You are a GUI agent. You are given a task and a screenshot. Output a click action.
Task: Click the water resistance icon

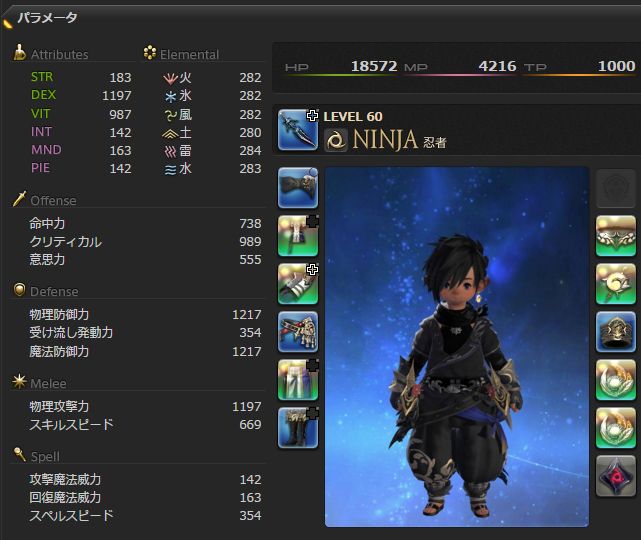pyautogui.click(x=170, y=170)
